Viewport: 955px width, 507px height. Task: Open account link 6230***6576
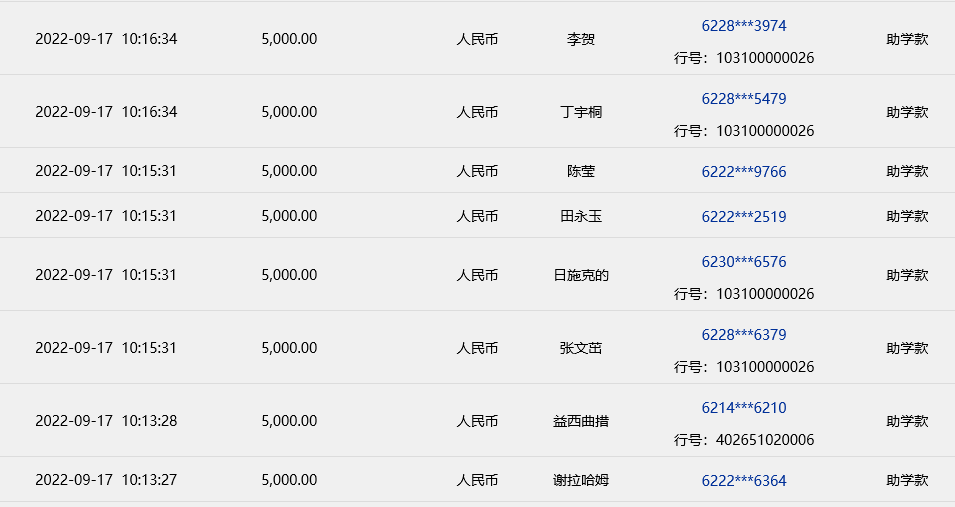(x=744, y=262)
